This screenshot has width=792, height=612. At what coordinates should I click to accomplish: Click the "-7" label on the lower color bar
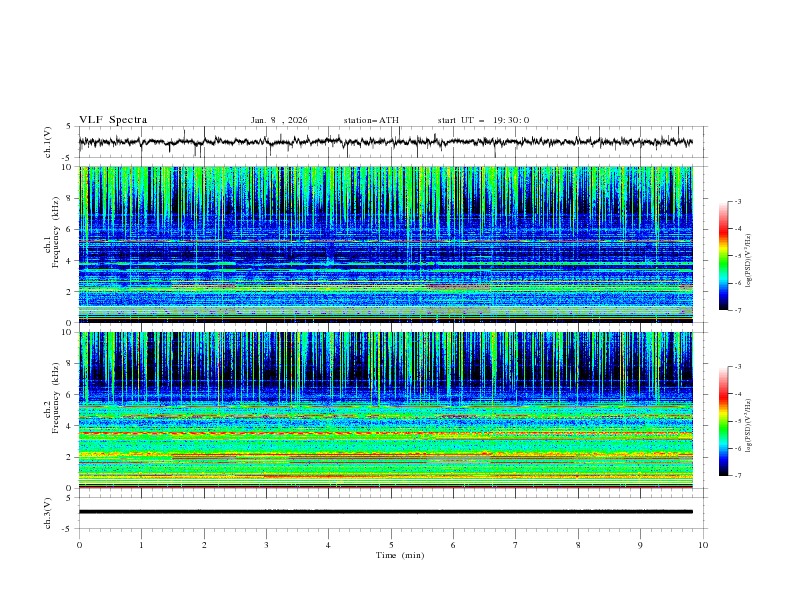point(738,476)
